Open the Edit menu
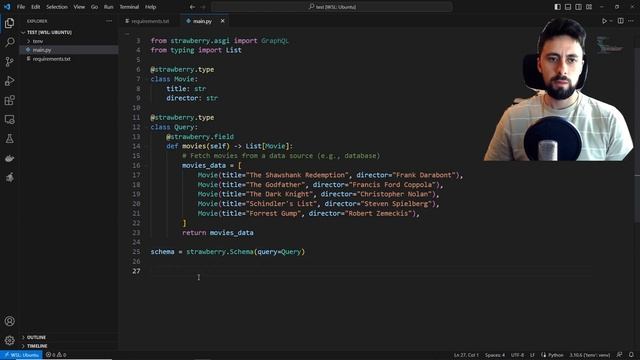This screenshot has height=360, width=640. [x=36, y=7]
